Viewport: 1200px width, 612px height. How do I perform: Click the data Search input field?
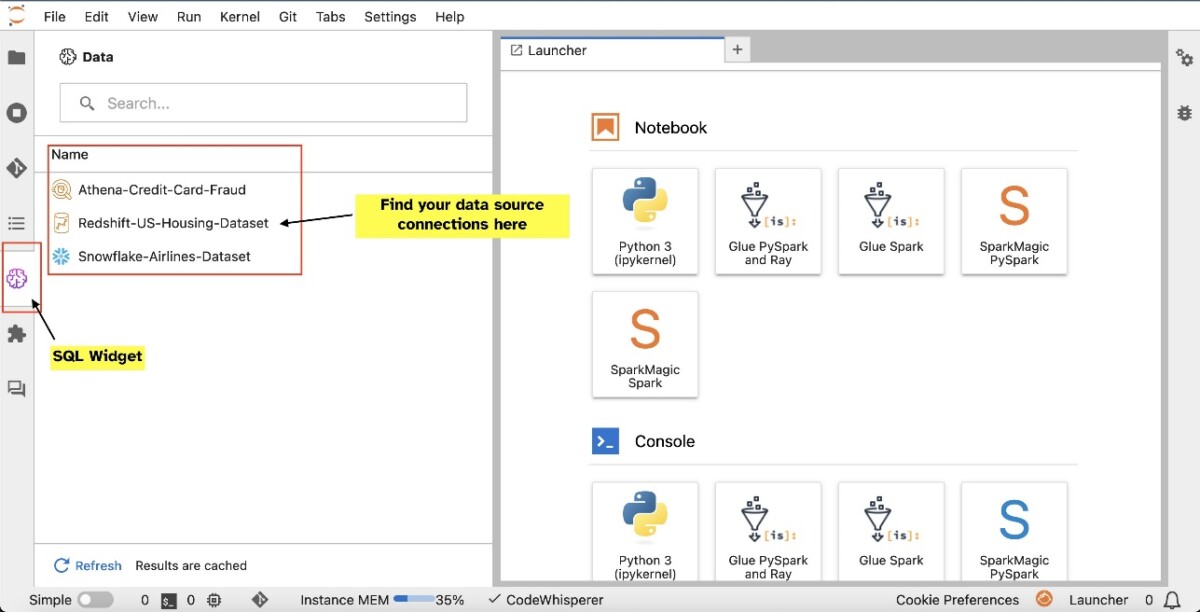pyautogui.click(x=263, y=103)
